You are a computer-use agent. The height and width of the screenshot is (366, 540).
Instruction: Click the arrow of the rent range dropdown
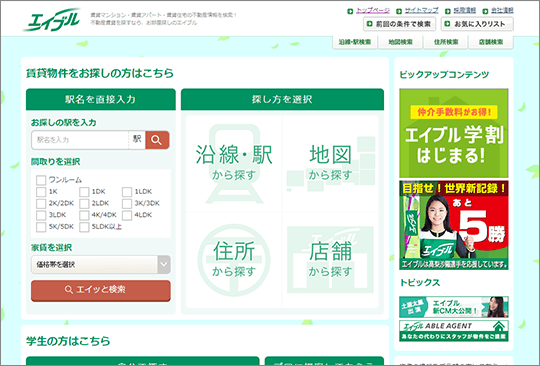[x=164, y=264]
